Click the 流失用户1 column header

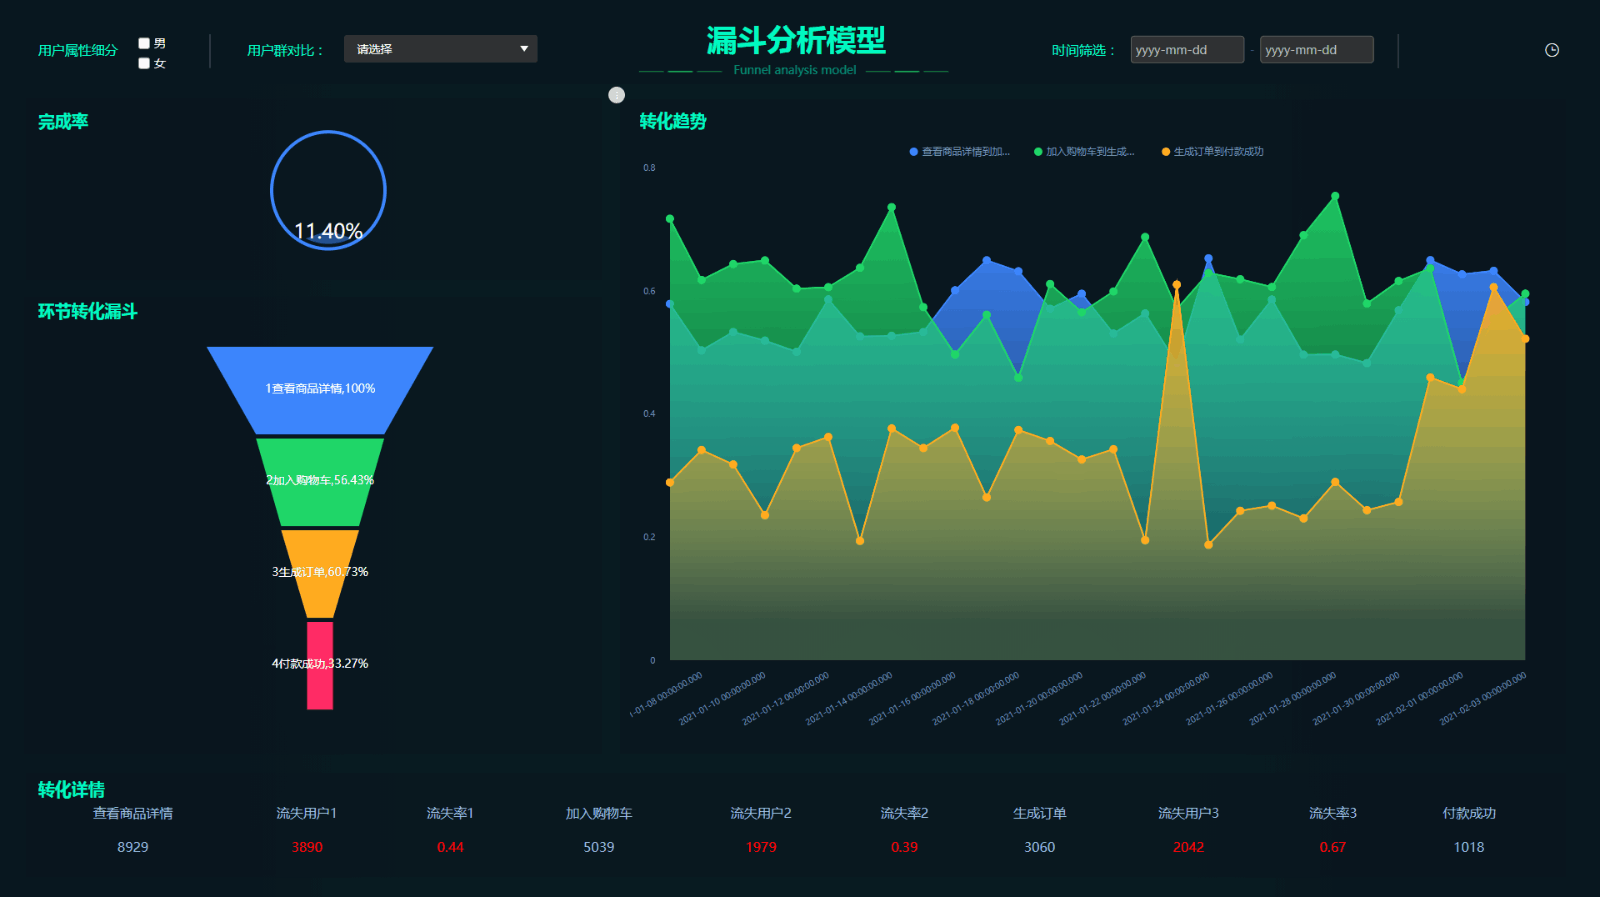pos(307,813)
